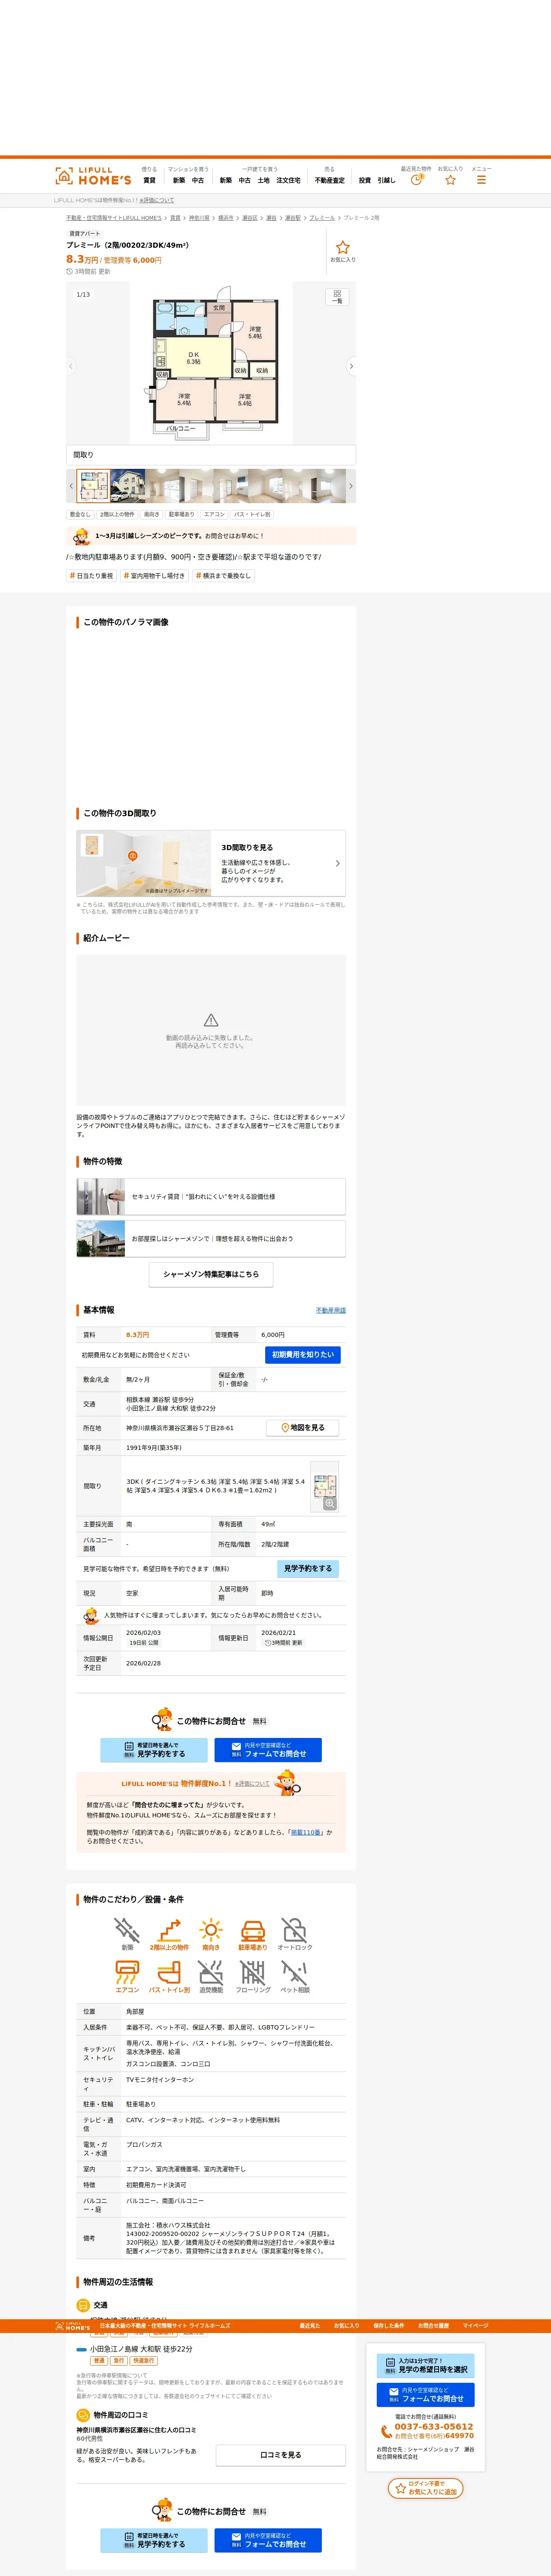Click the #日当たり重視 hashtag
This screenshot has height=2576, width=551.
pyautogui.click(x=91, y=576)
